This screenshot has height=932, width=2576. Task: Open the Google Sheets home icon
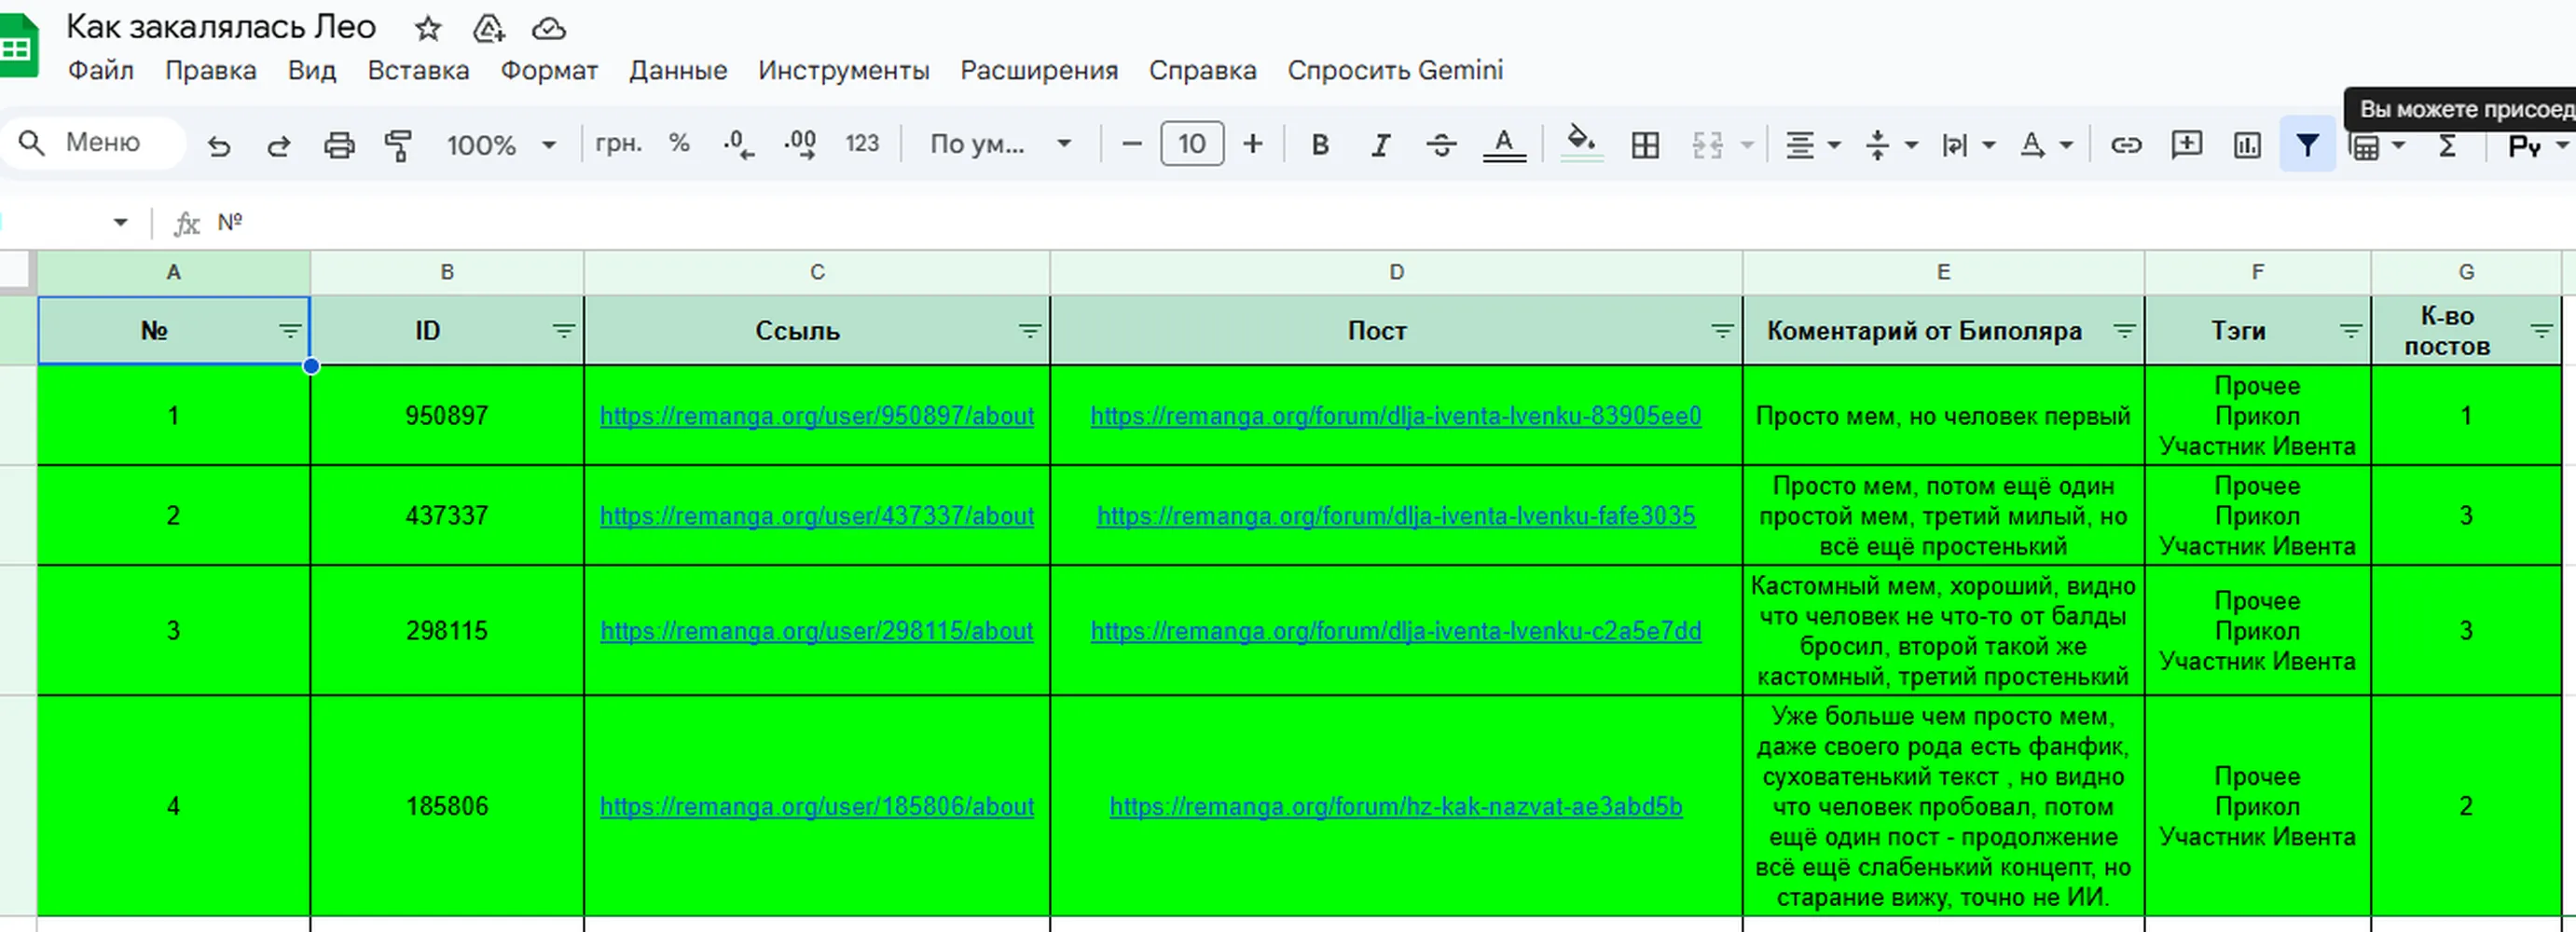click(x=18, y=46)
